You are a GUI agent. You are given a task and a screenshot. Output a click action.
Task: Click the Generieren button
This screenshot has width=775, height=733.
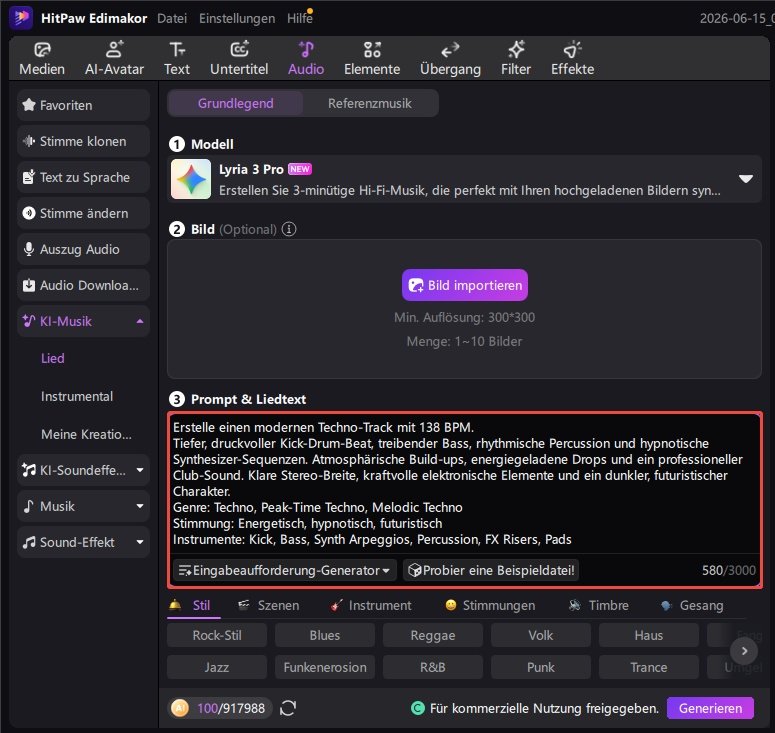coord(710,708)
